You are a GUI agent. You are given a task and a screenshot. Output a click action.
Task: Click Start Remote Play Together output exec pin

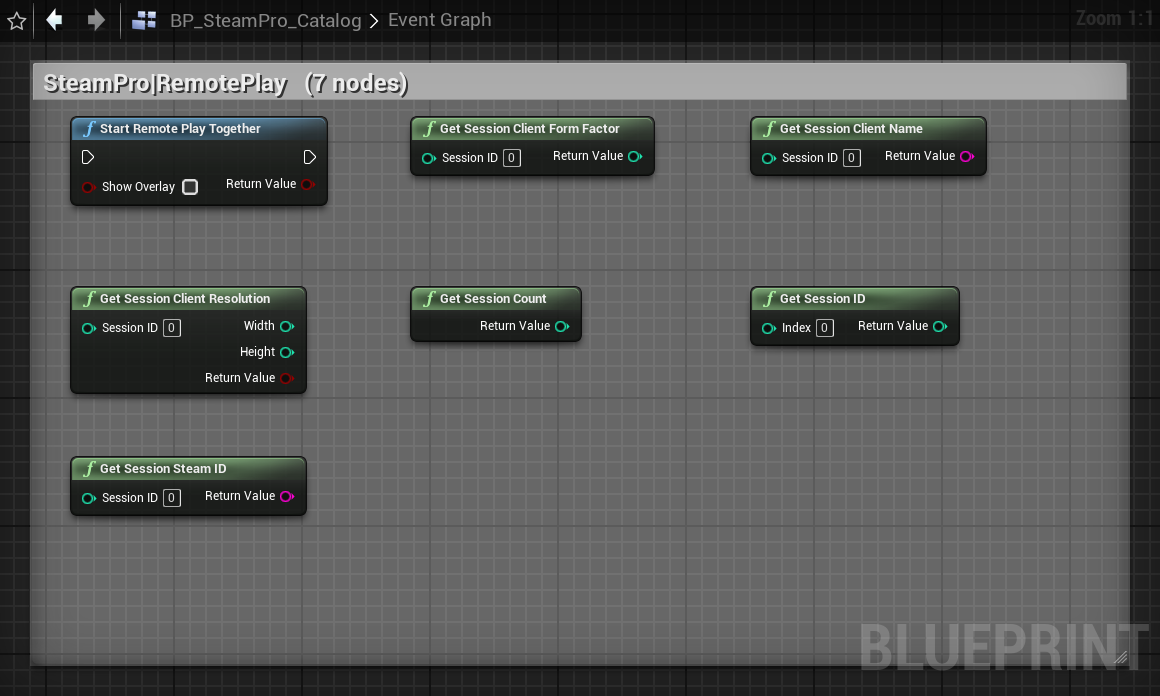tap(310, 157)
